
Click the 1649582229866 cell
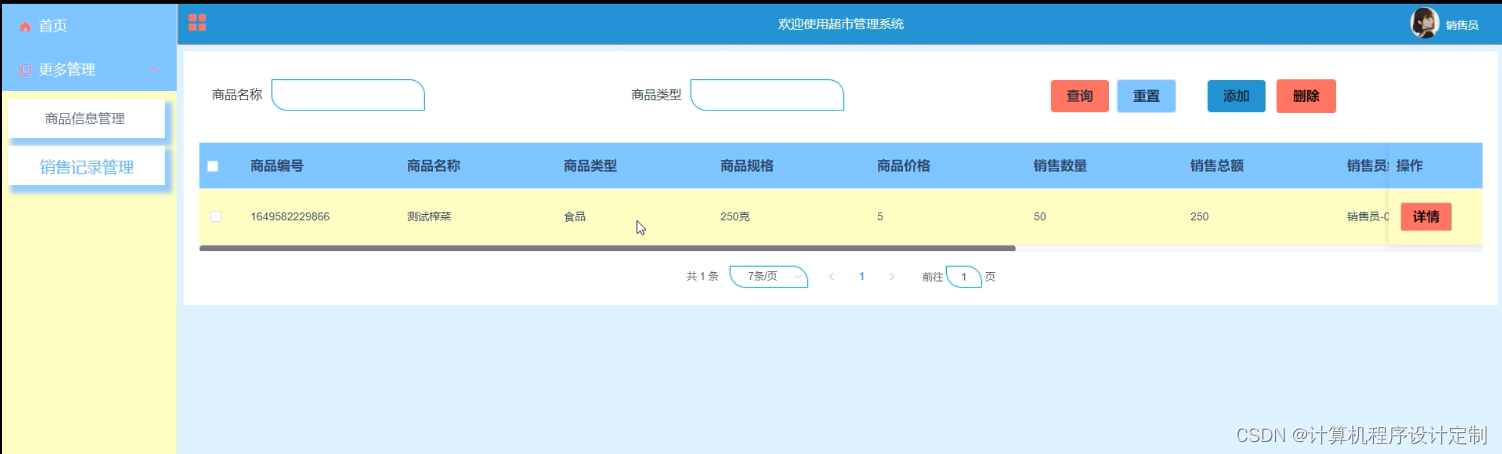coord(290,216)
